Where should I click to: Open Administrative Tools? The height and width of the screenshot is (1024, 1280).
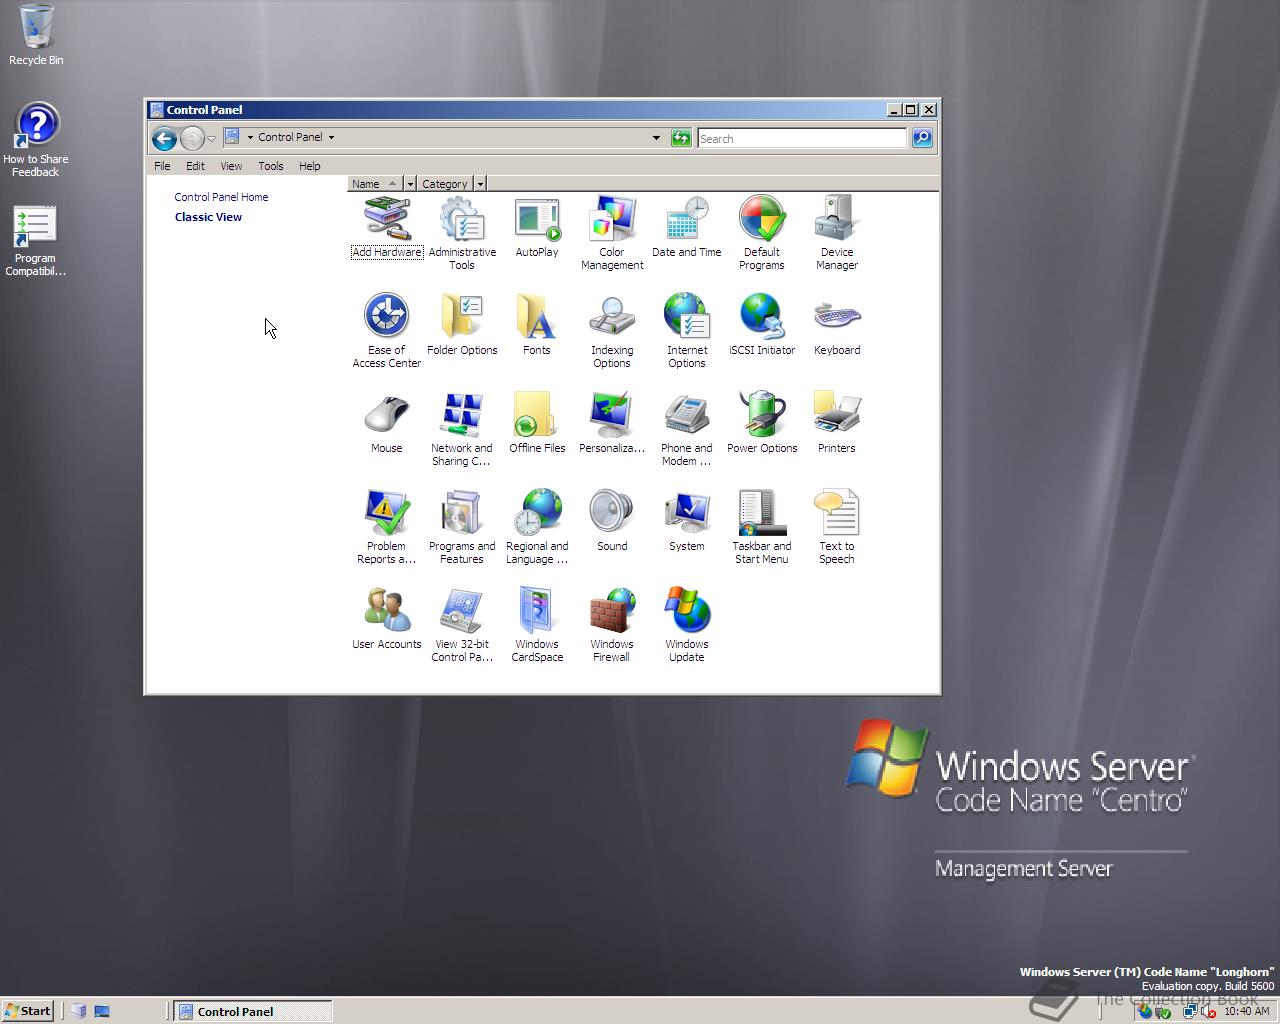click(462, 234)
